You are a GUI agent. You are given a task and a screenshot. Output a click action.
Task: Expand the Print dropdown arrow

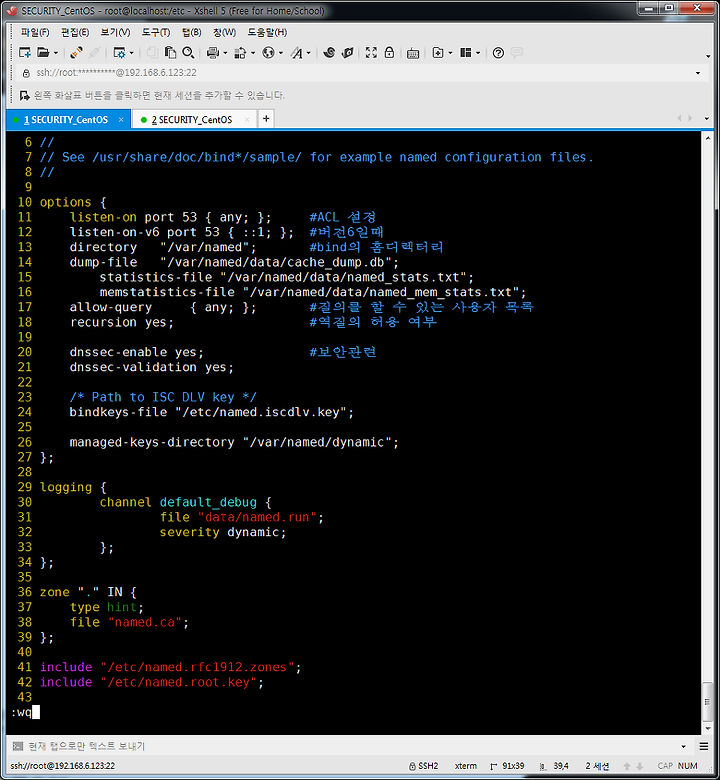tap(225, 53)
